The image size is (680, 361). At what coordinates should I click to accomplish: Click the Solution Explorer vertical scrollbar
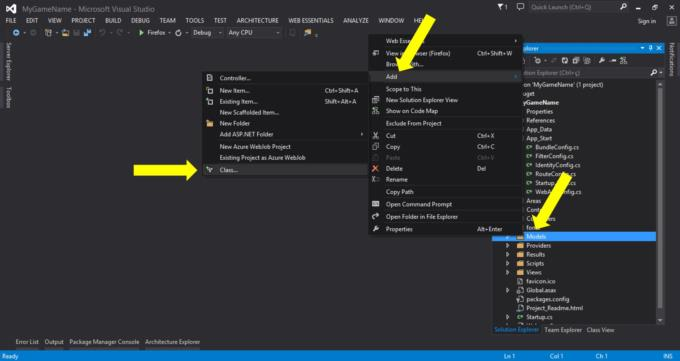(x=660, y=202)
